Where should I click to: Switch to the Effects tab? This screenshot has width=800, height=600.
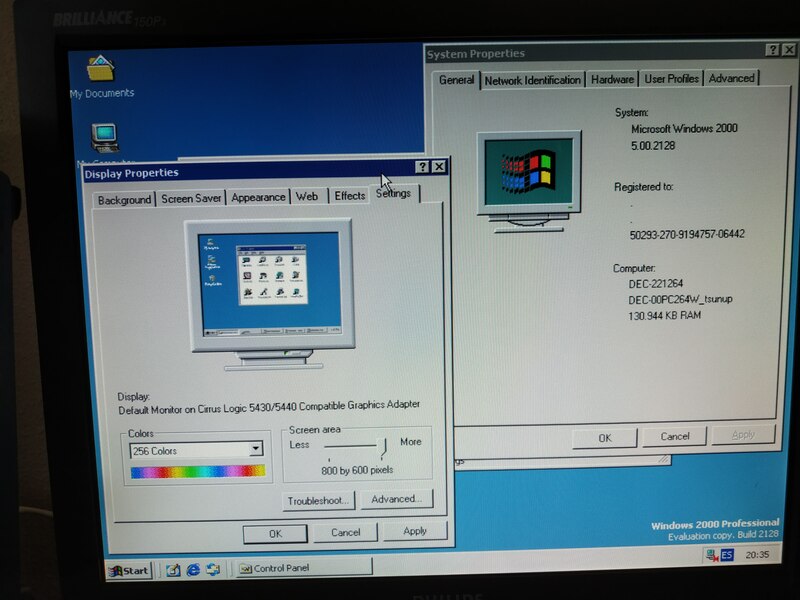pos(349,195)
